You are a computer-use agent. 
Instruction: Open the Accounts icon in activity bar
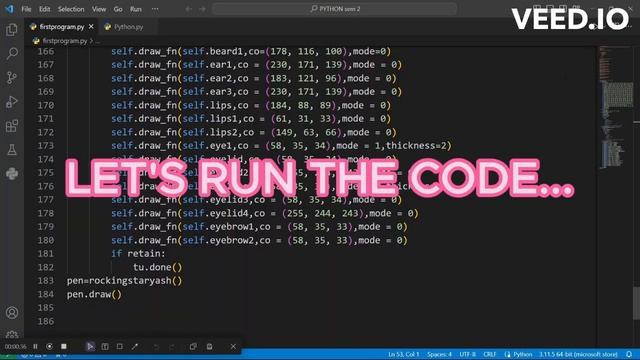pyautogui.click(x=12, y=313)
